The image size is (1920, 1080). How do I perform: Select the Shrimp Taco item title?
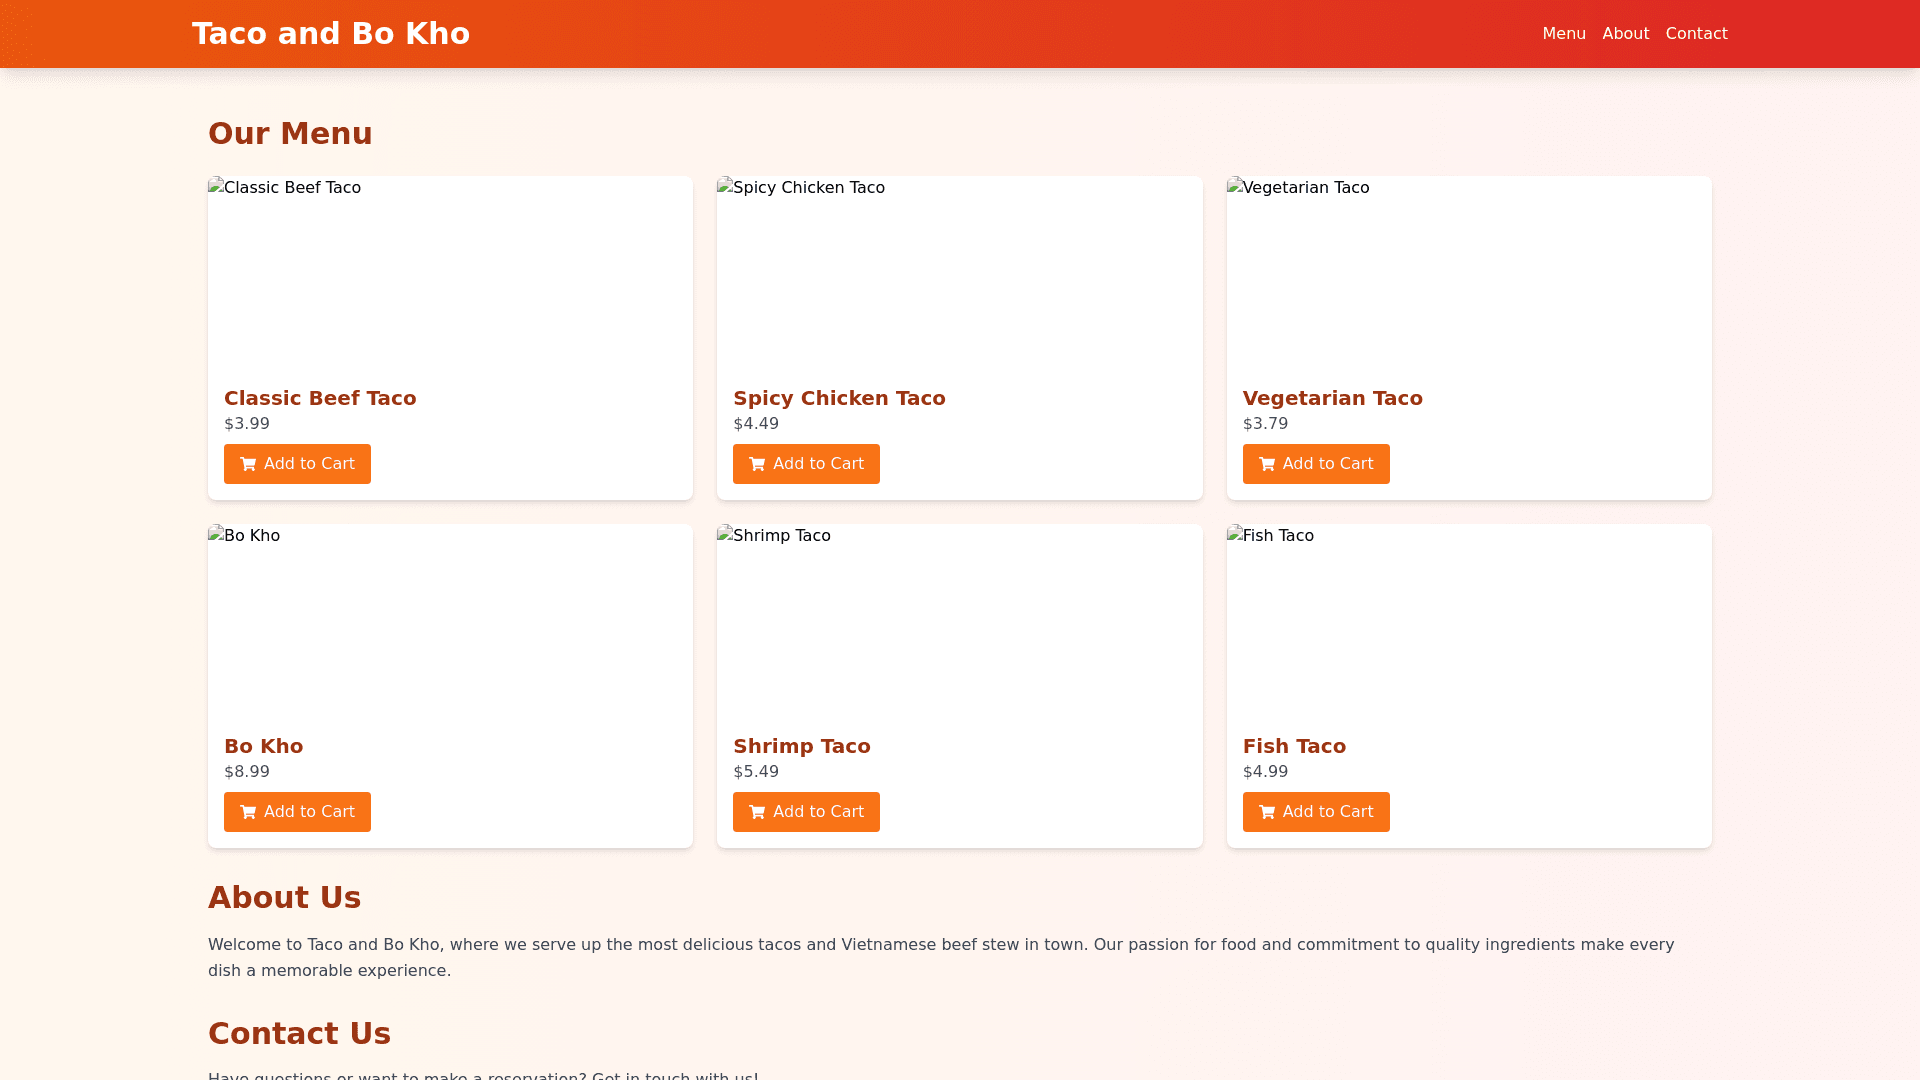[801, 746]
